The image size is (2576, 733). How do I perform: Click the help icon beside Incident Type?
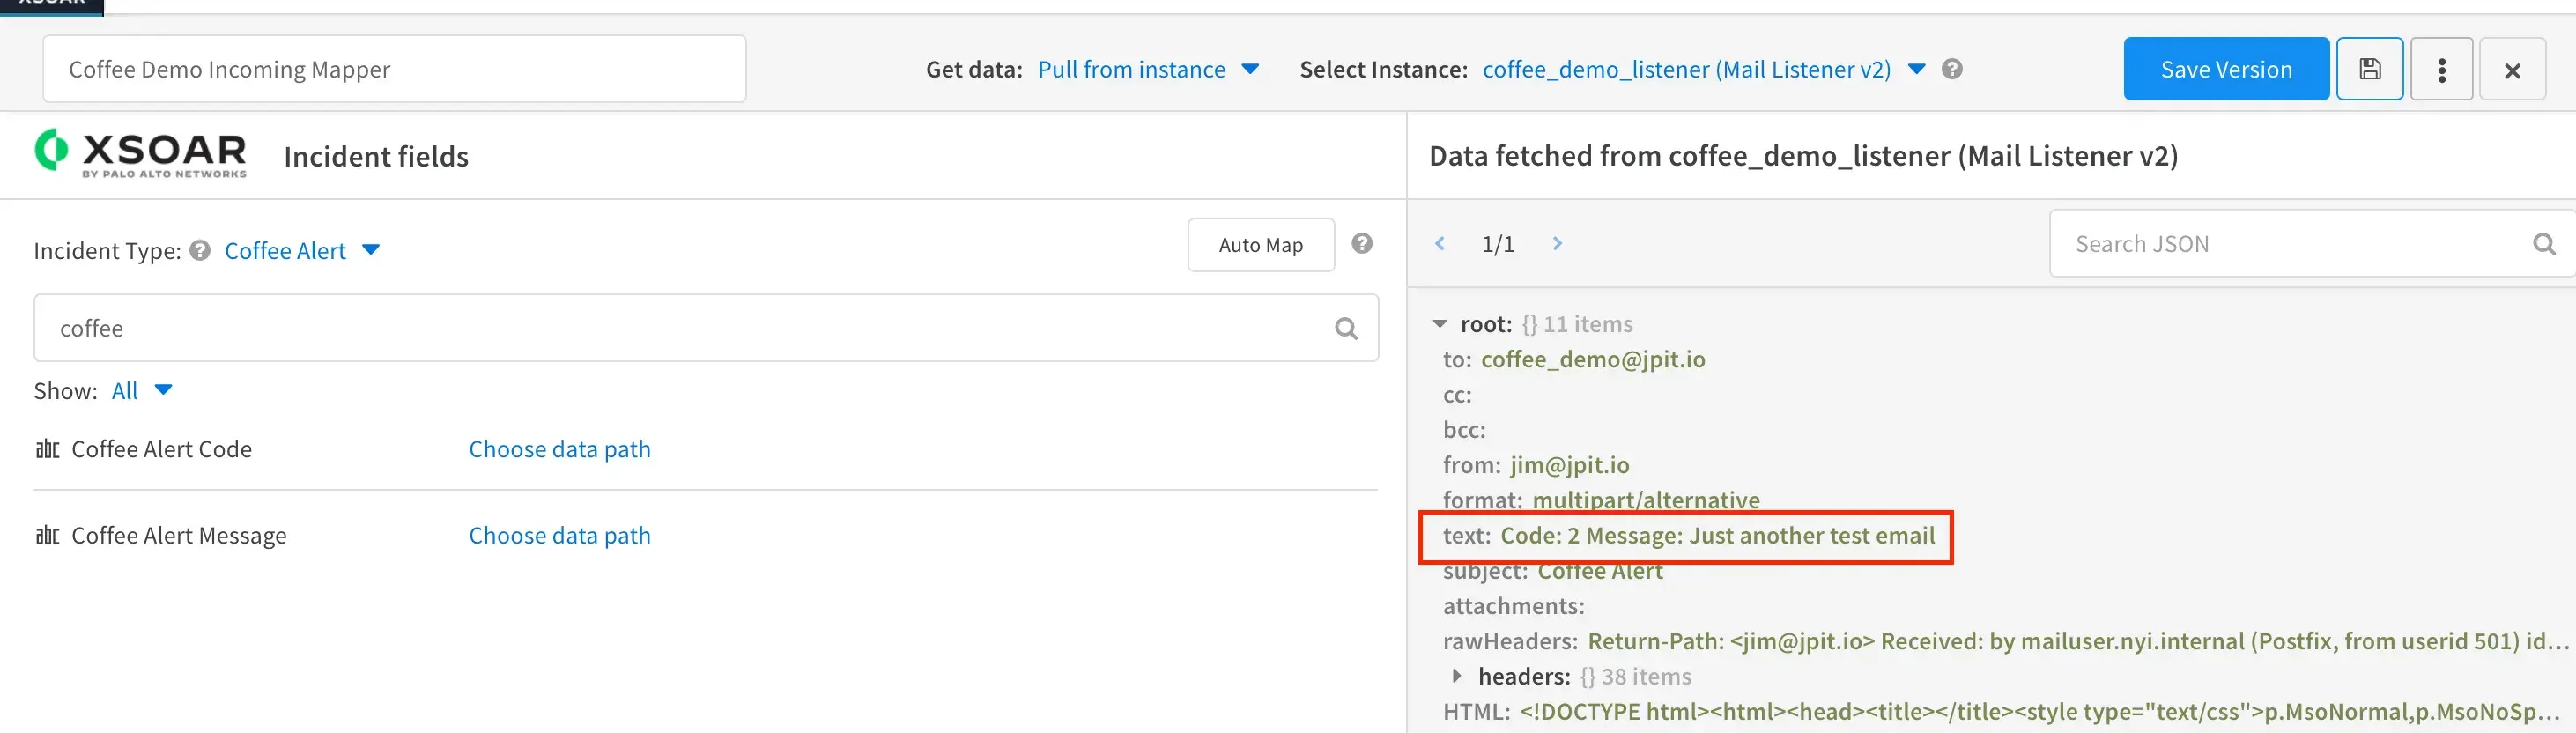(x=200, y=250)
